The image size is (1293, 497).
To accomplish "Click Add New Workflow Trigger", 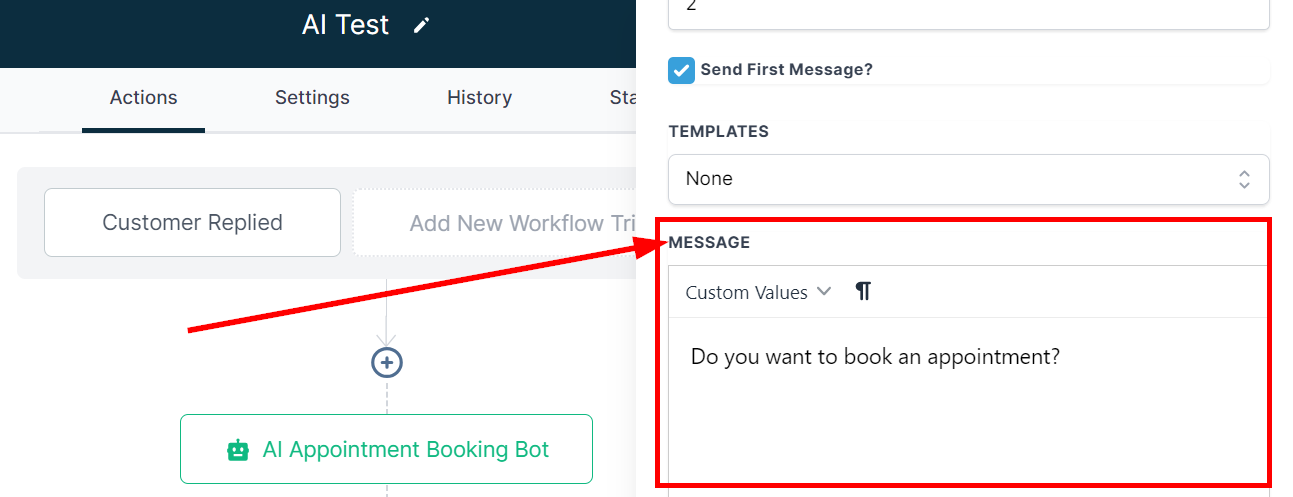I will tap(494, 222).
